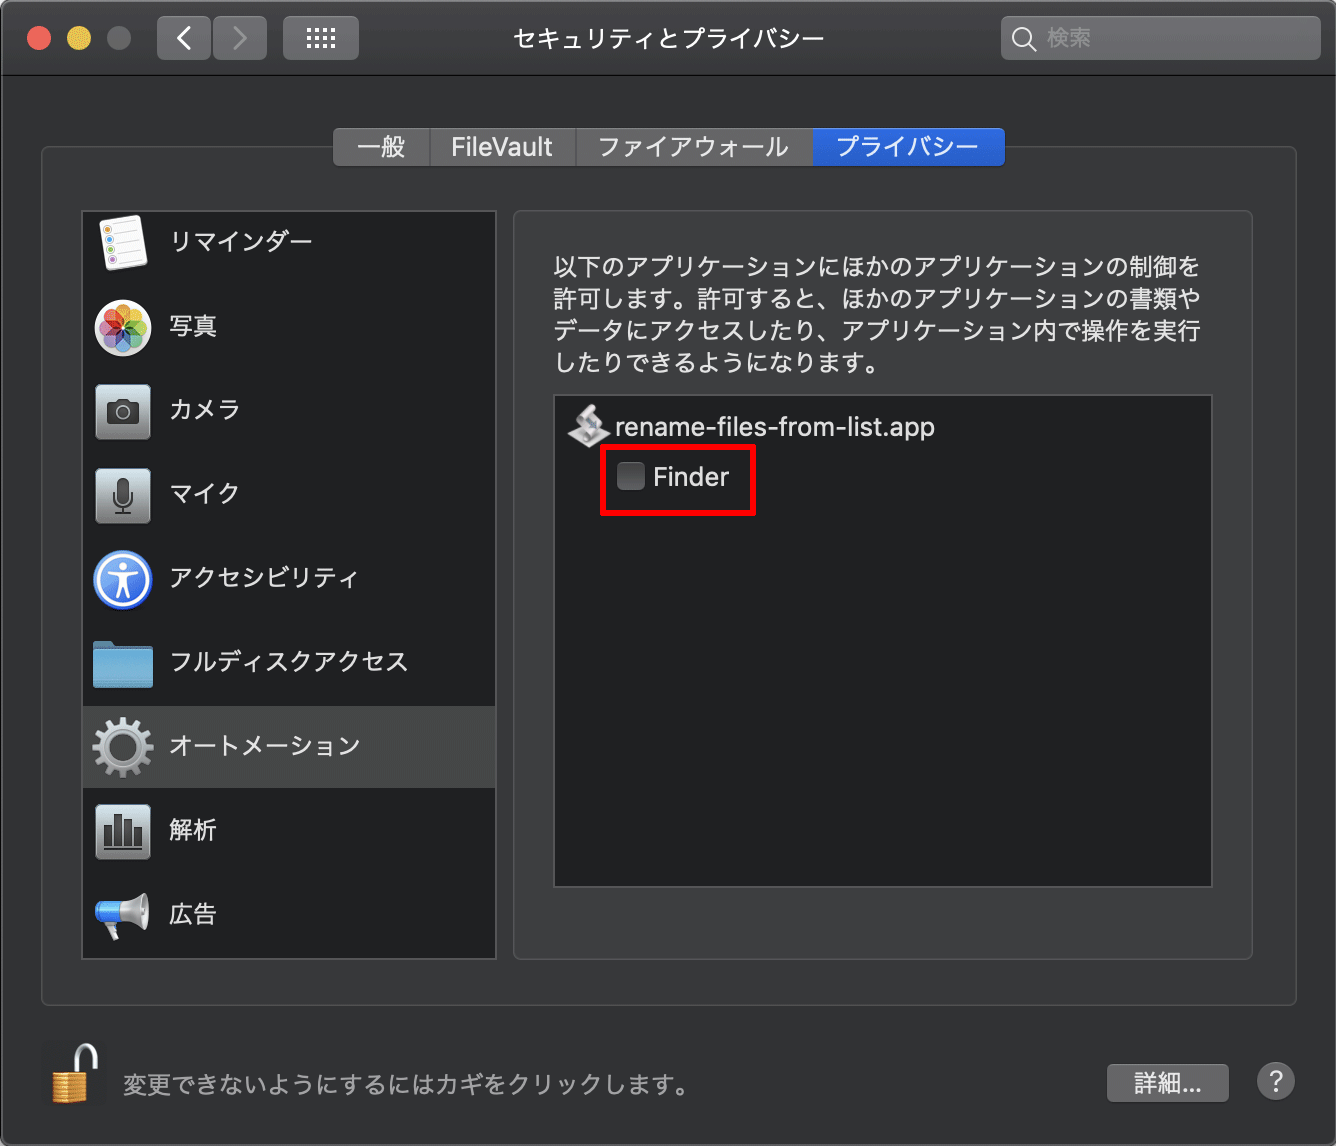Click the search magnifier icon
The image size is (1336, 1146).
pyautogui.click(x=1024, y=39)
